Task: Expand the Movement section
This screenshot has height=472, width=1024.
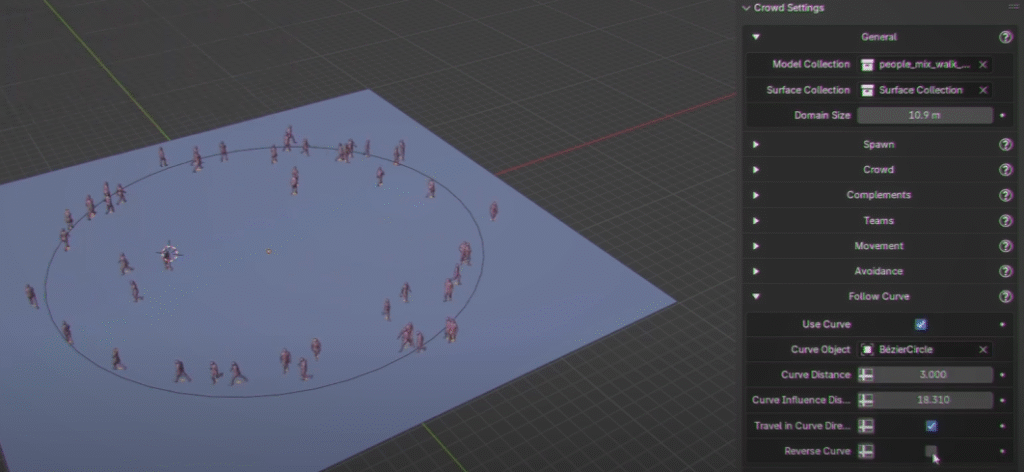Action: click(756, 246)
